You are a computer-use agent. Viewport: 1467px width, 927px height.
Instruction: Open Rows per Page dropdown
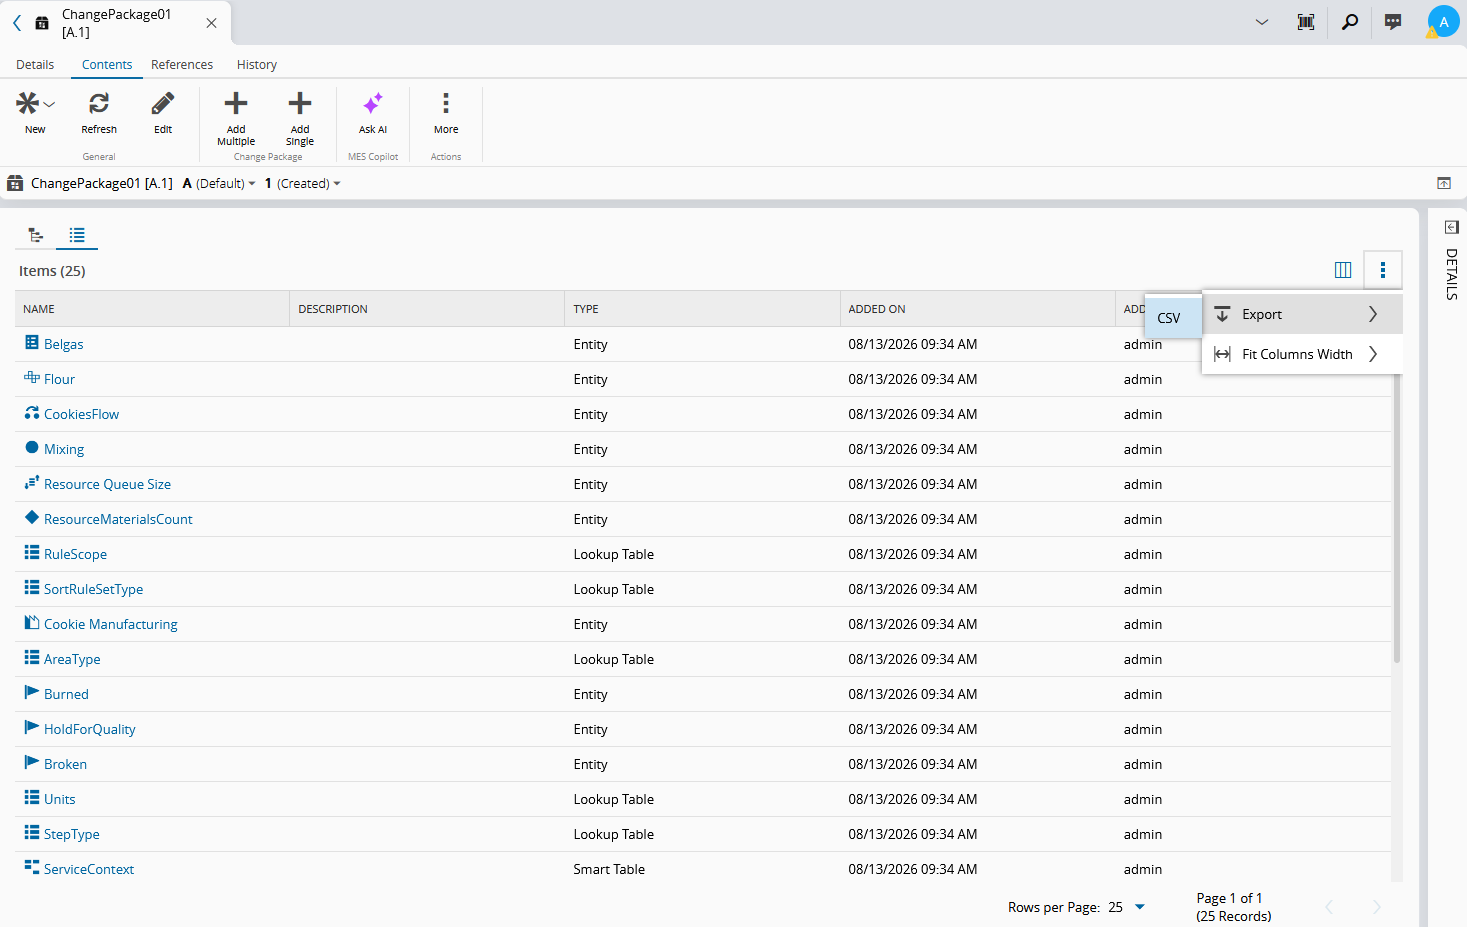coord(1127,907)
